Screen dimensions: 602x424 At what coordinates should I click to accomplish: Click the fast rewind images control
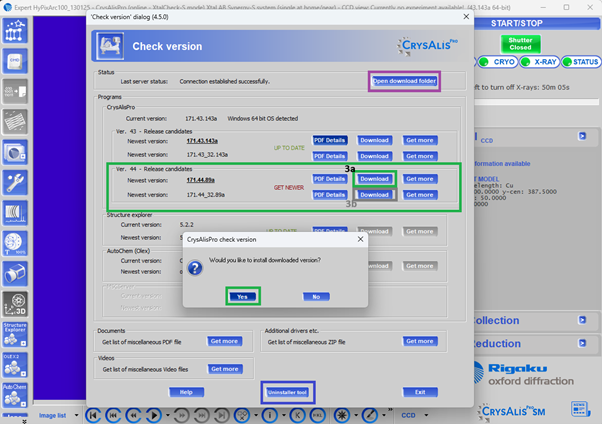(113, 415)
